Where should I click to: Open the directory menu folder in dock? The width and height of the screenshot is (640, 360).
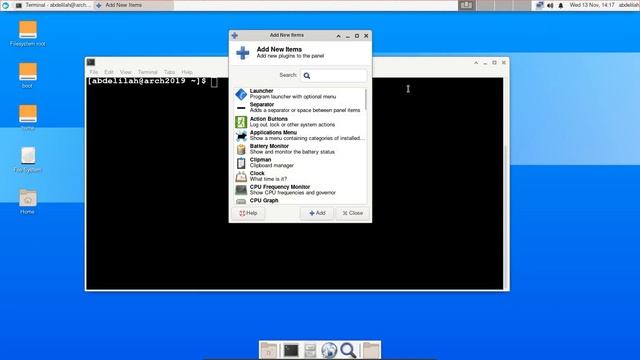[x=371, y=350]
